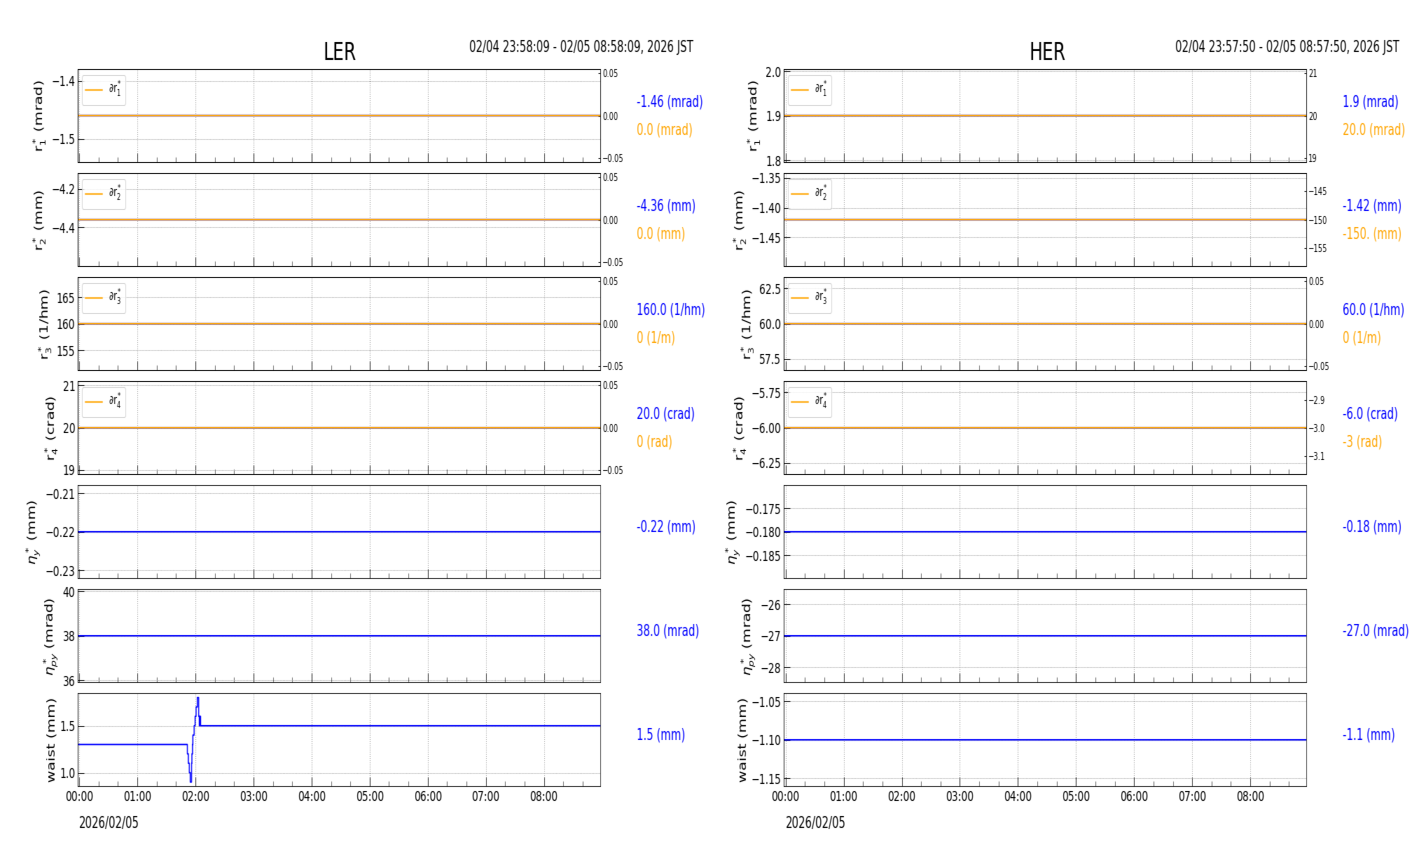This screenshot has height=864, width=1412.
Task: Click the ∂r4* legend in the LER panel
Action: [x=104, y=402]
